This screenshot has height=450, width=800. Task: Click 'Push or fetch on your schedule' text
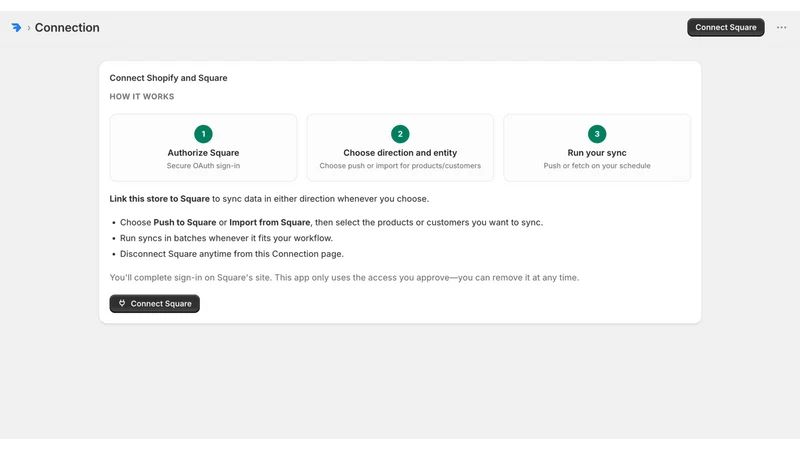coord(597,166)
